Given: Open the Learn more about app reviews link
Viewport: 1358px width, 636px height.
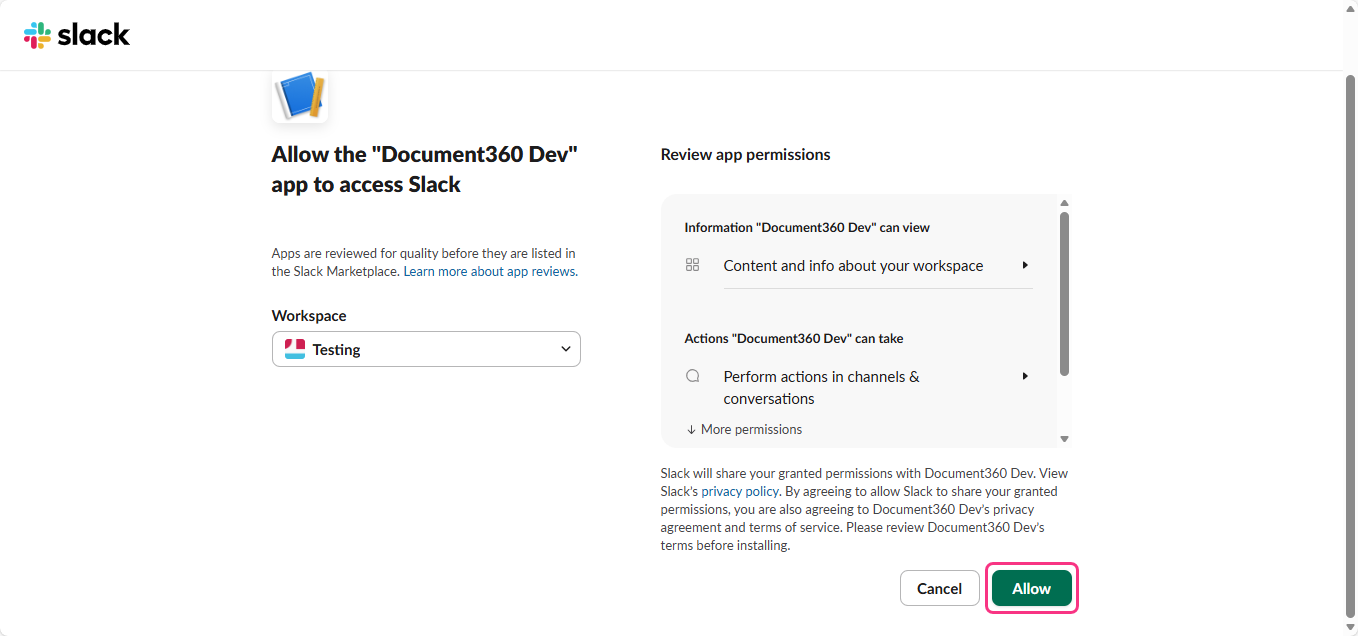Looking at the screenshot, I should coord(489,271).
